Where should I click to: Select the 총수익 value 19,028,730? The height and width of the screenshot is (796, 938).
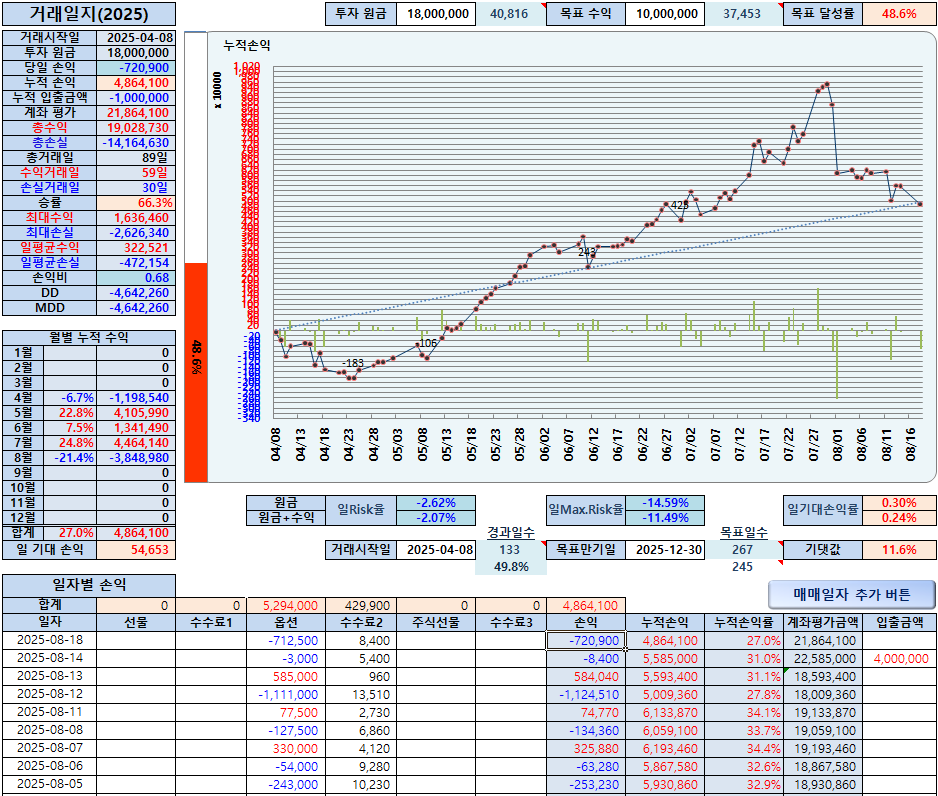(136, 127)
